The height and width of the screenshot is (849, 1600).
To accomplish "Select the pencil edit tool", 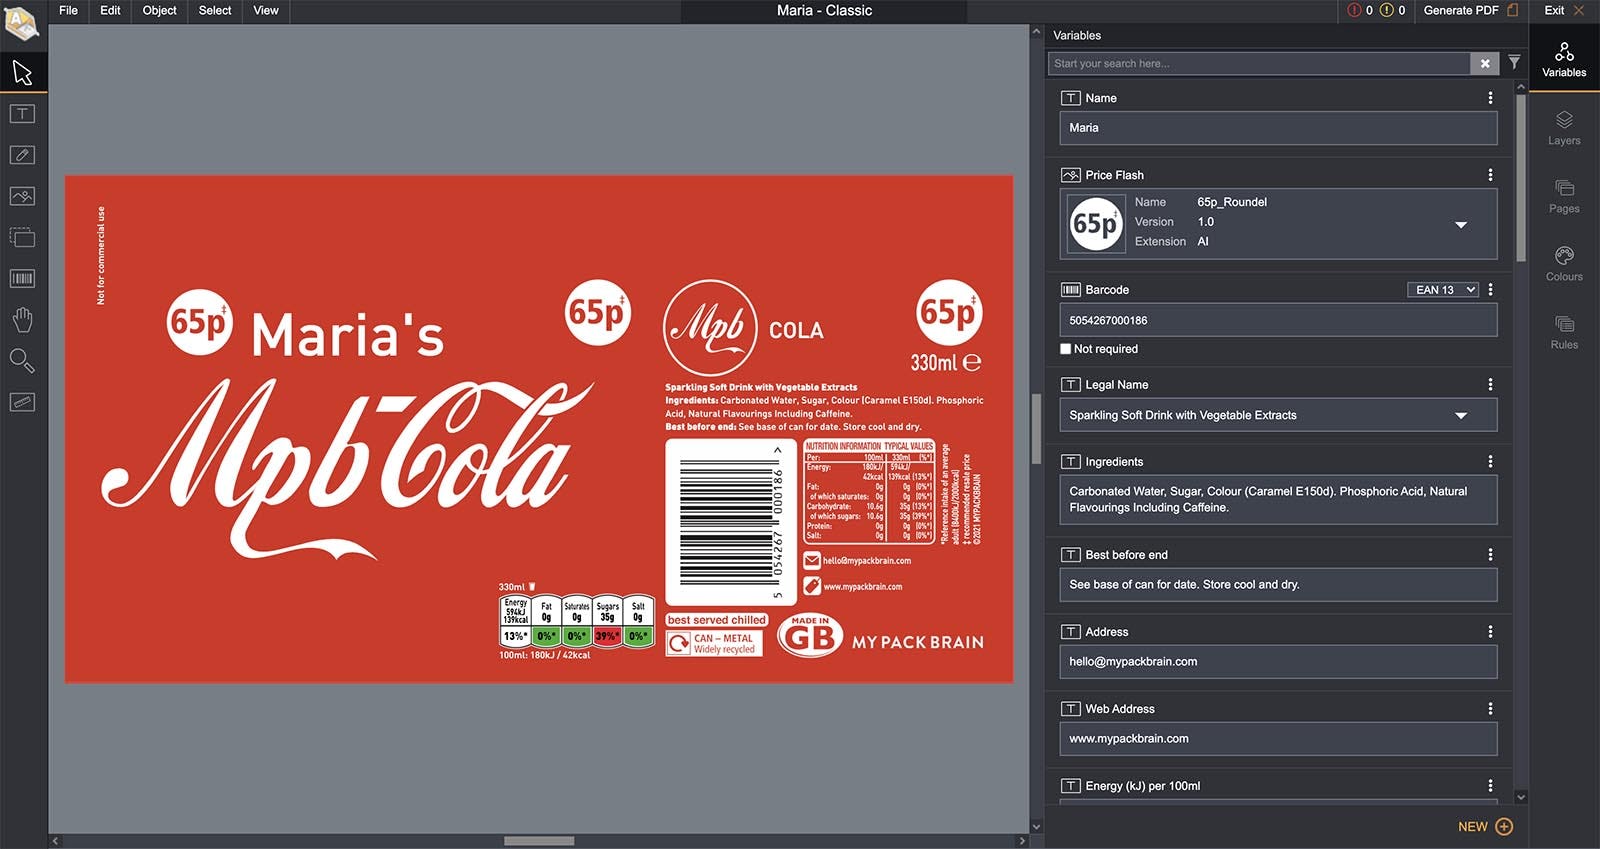I will pos(22,155).
